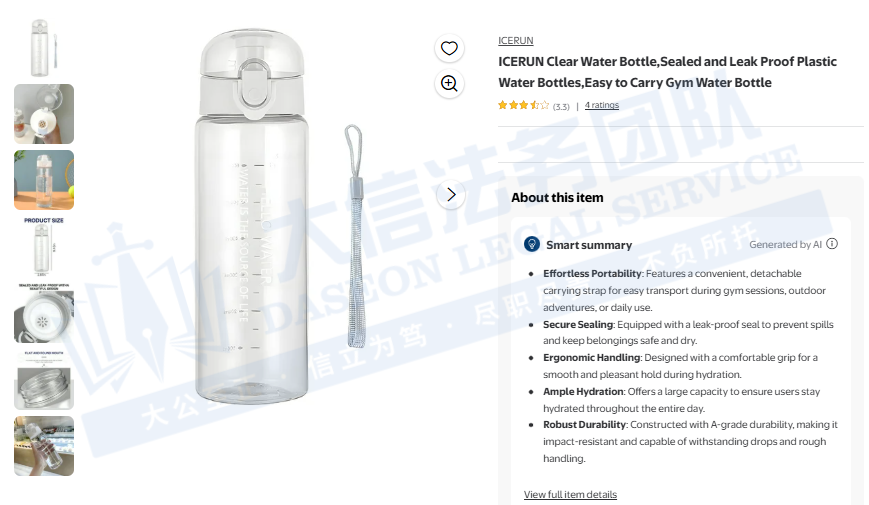Click the AI info circle icon
869x505 pixels.
(x=832, y=244)
